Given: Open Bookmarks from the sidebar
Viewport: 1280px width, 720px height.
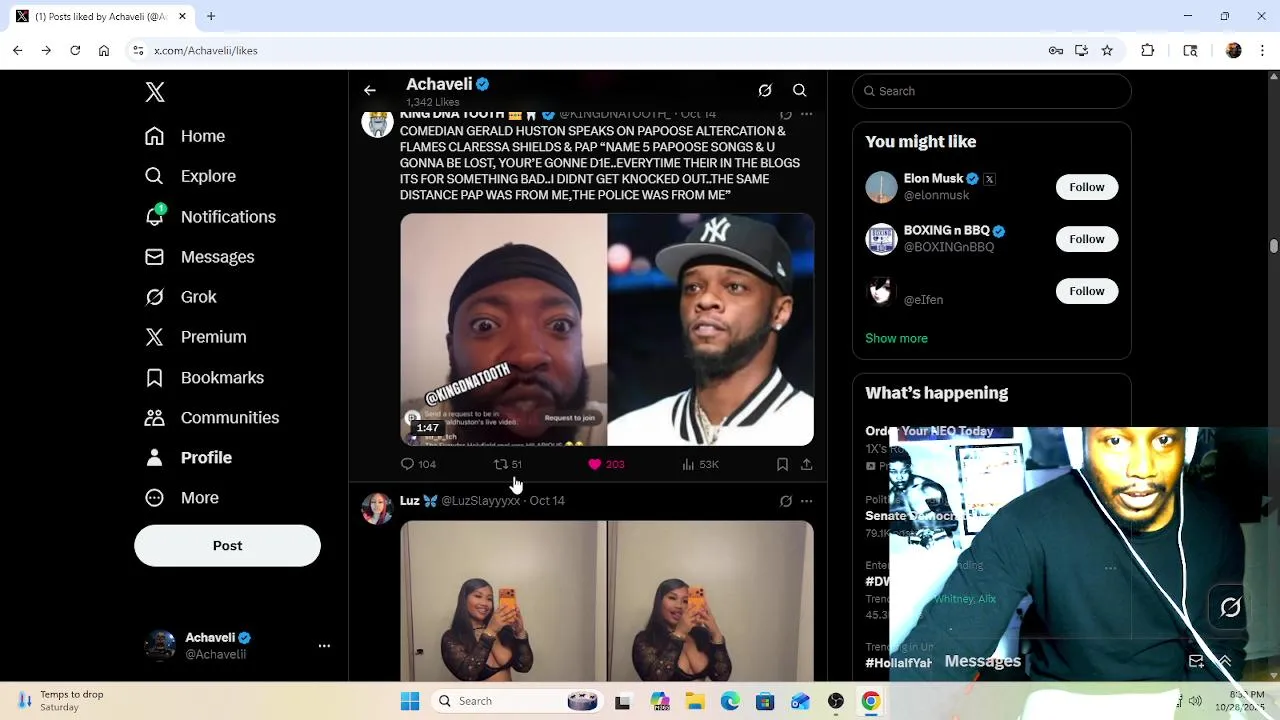Looking at the screenshot, I should [x=205, y=377].
